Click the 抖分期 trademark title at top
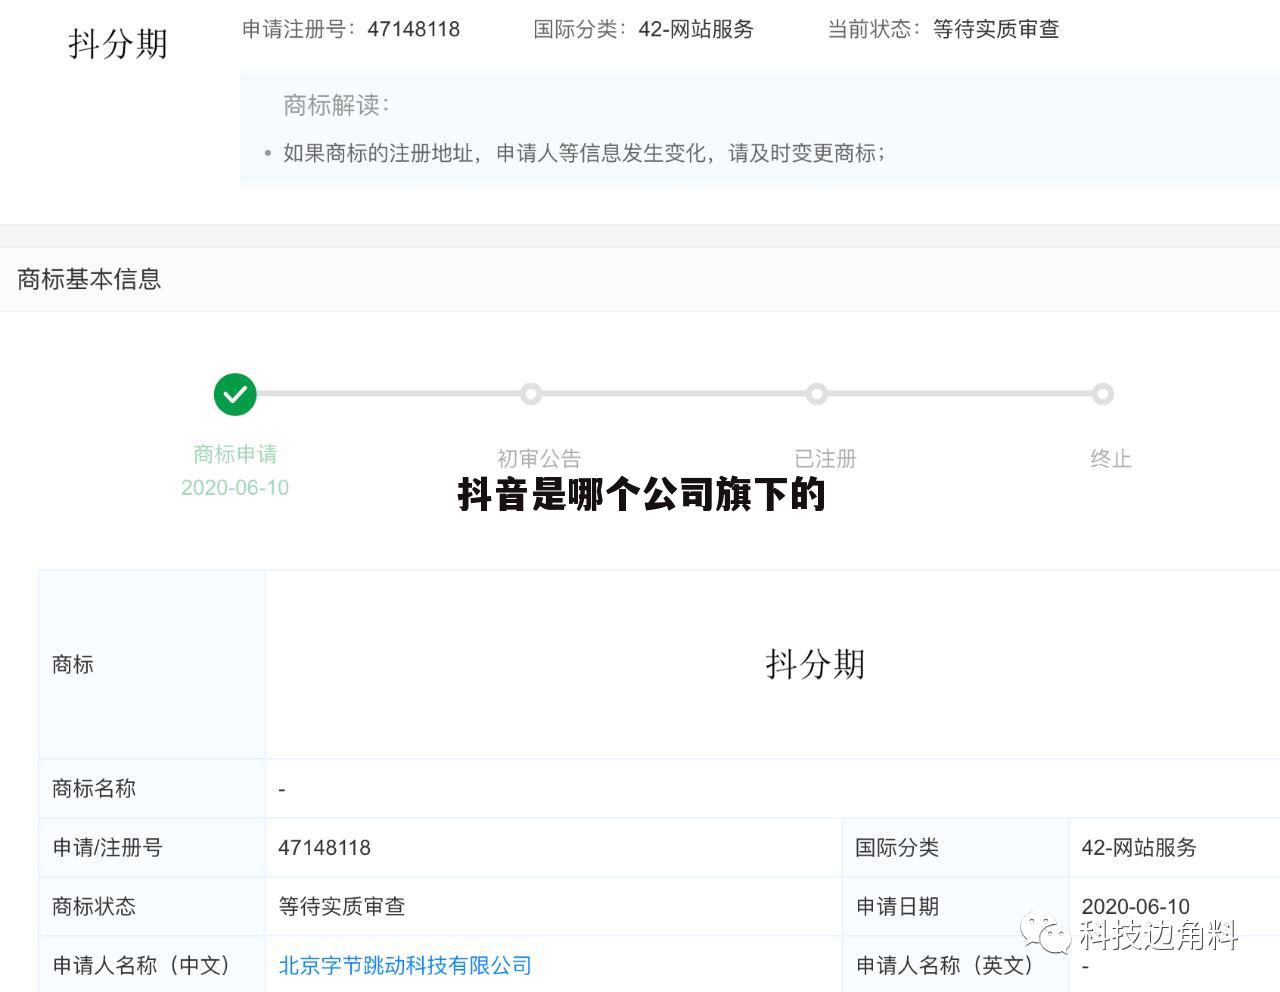 (118, 44)
